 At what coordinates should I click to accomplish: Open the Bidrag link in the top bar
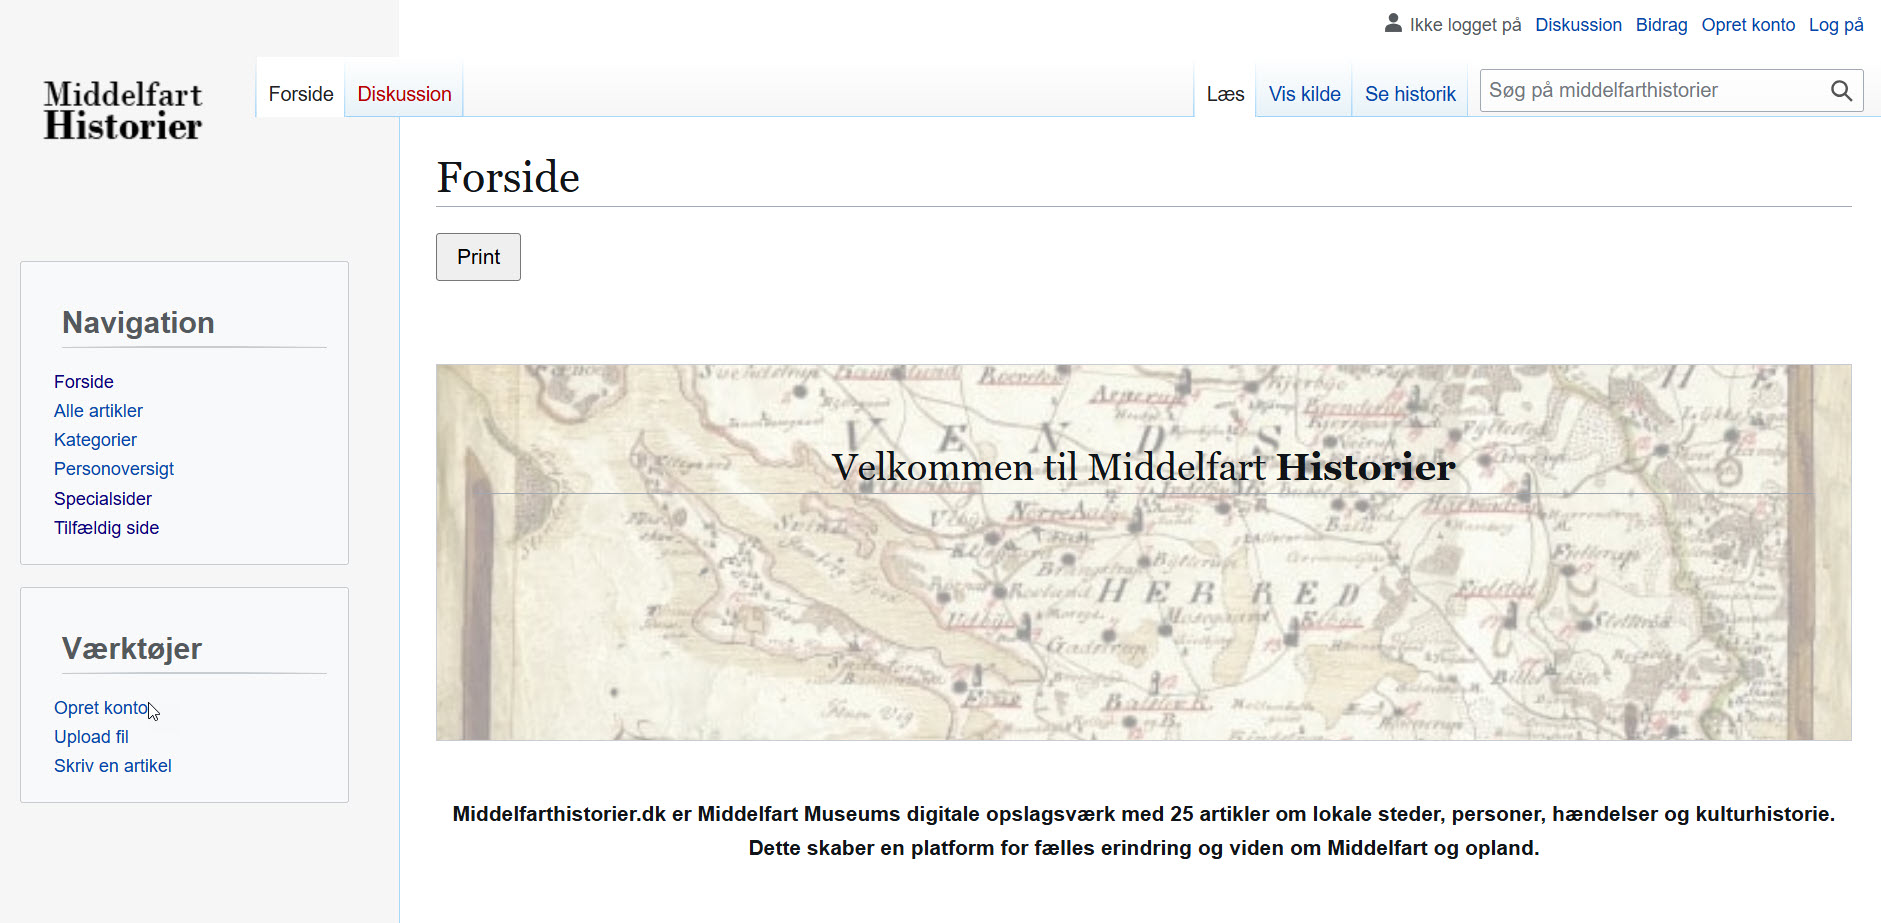click(1661, 25)
